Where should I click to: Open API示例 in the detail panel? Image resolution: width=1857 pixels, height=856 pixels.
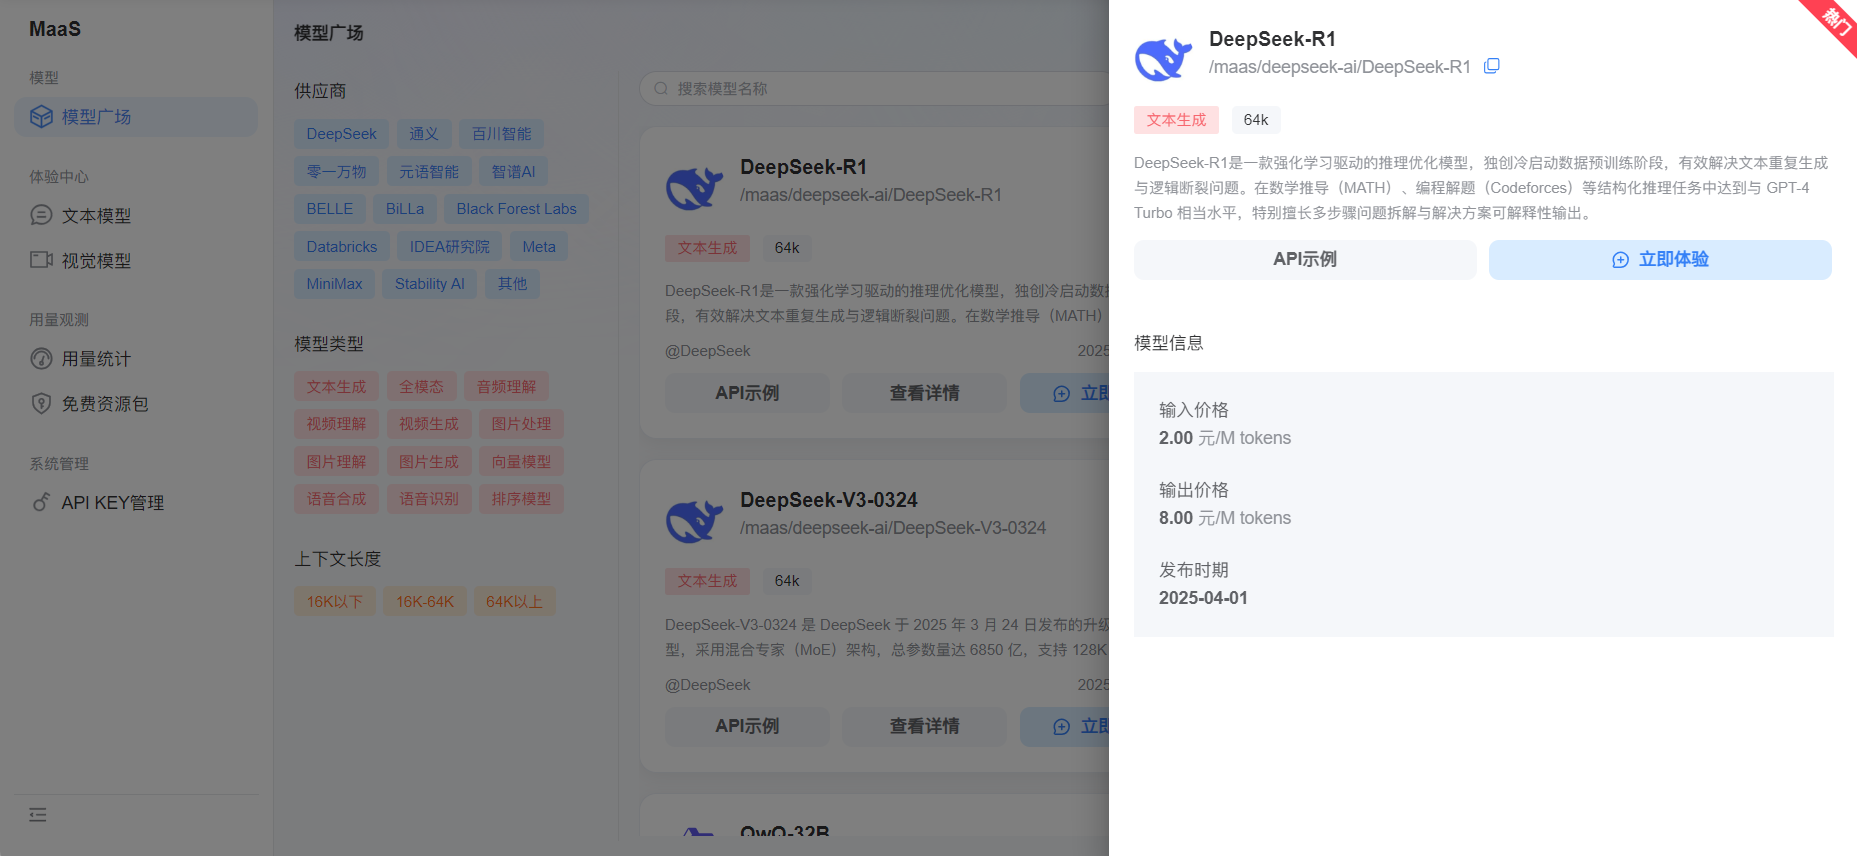(1305, 260)
